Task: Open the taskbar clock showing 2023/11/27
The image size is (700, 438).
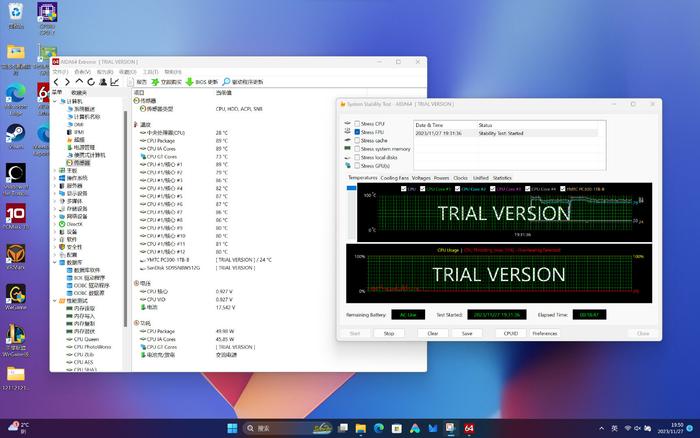Action: 670,428
